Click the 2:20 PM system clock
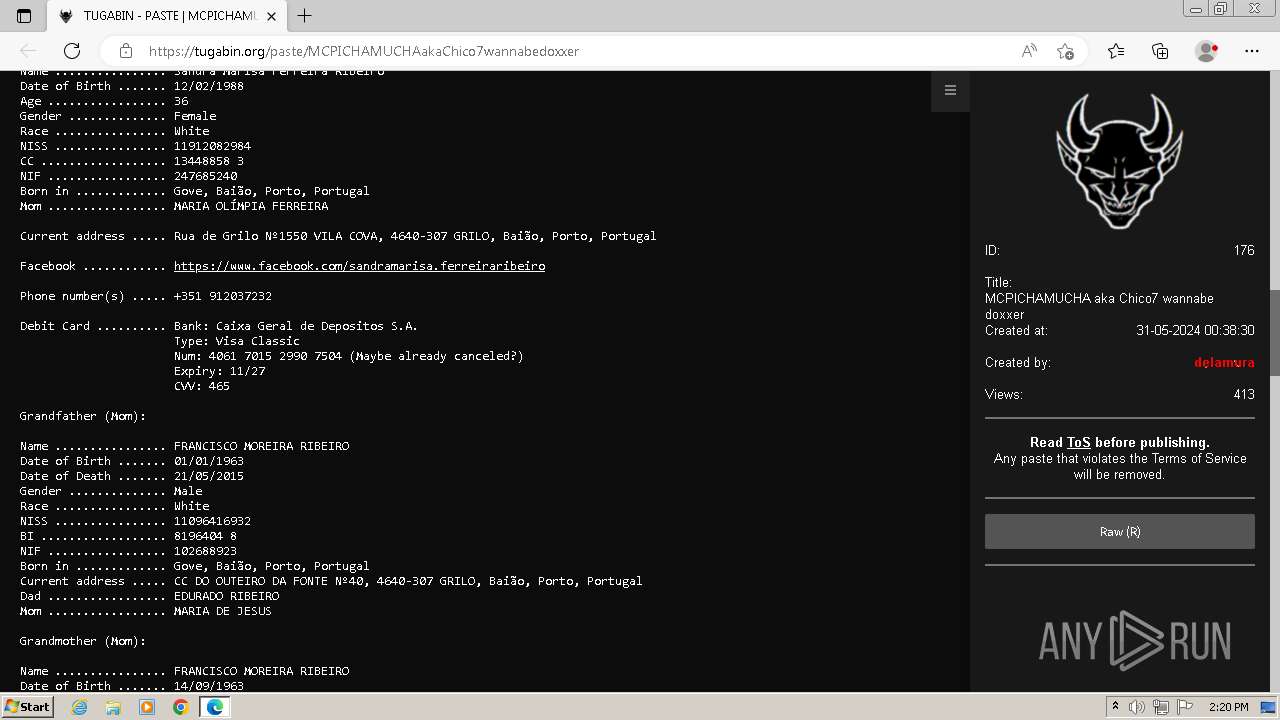 (1228, 707)
